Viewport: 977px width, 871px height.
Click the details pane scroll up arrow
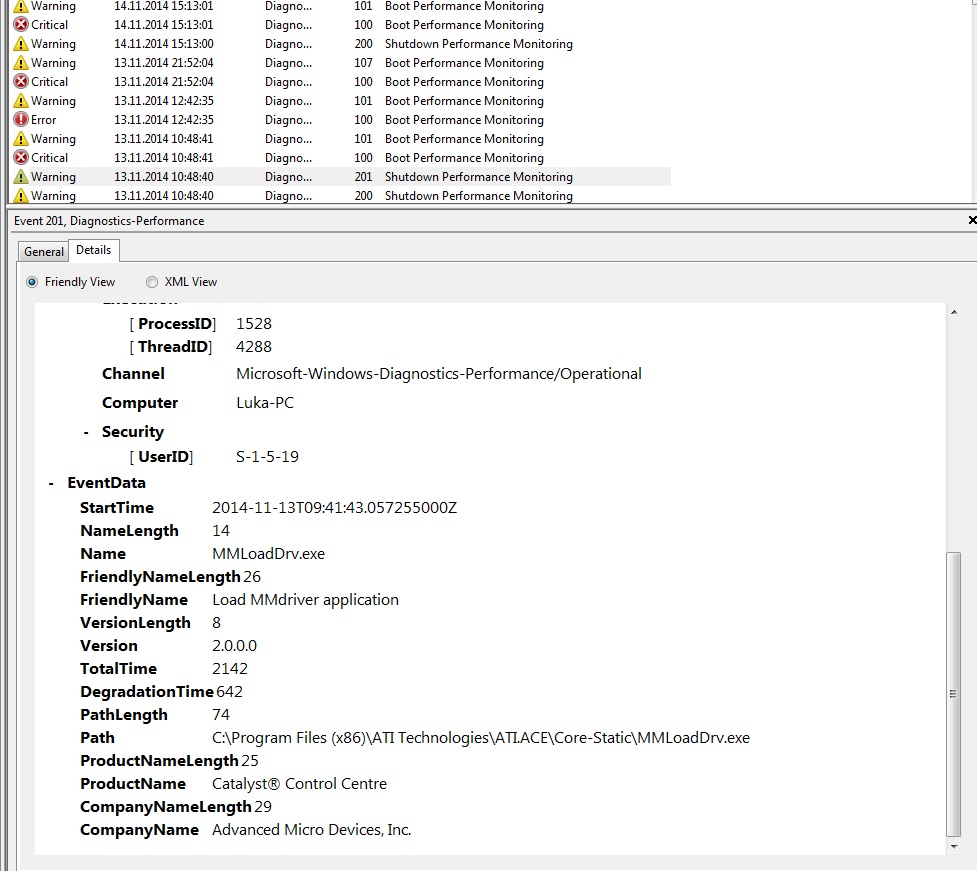click(x=953, y=312)
